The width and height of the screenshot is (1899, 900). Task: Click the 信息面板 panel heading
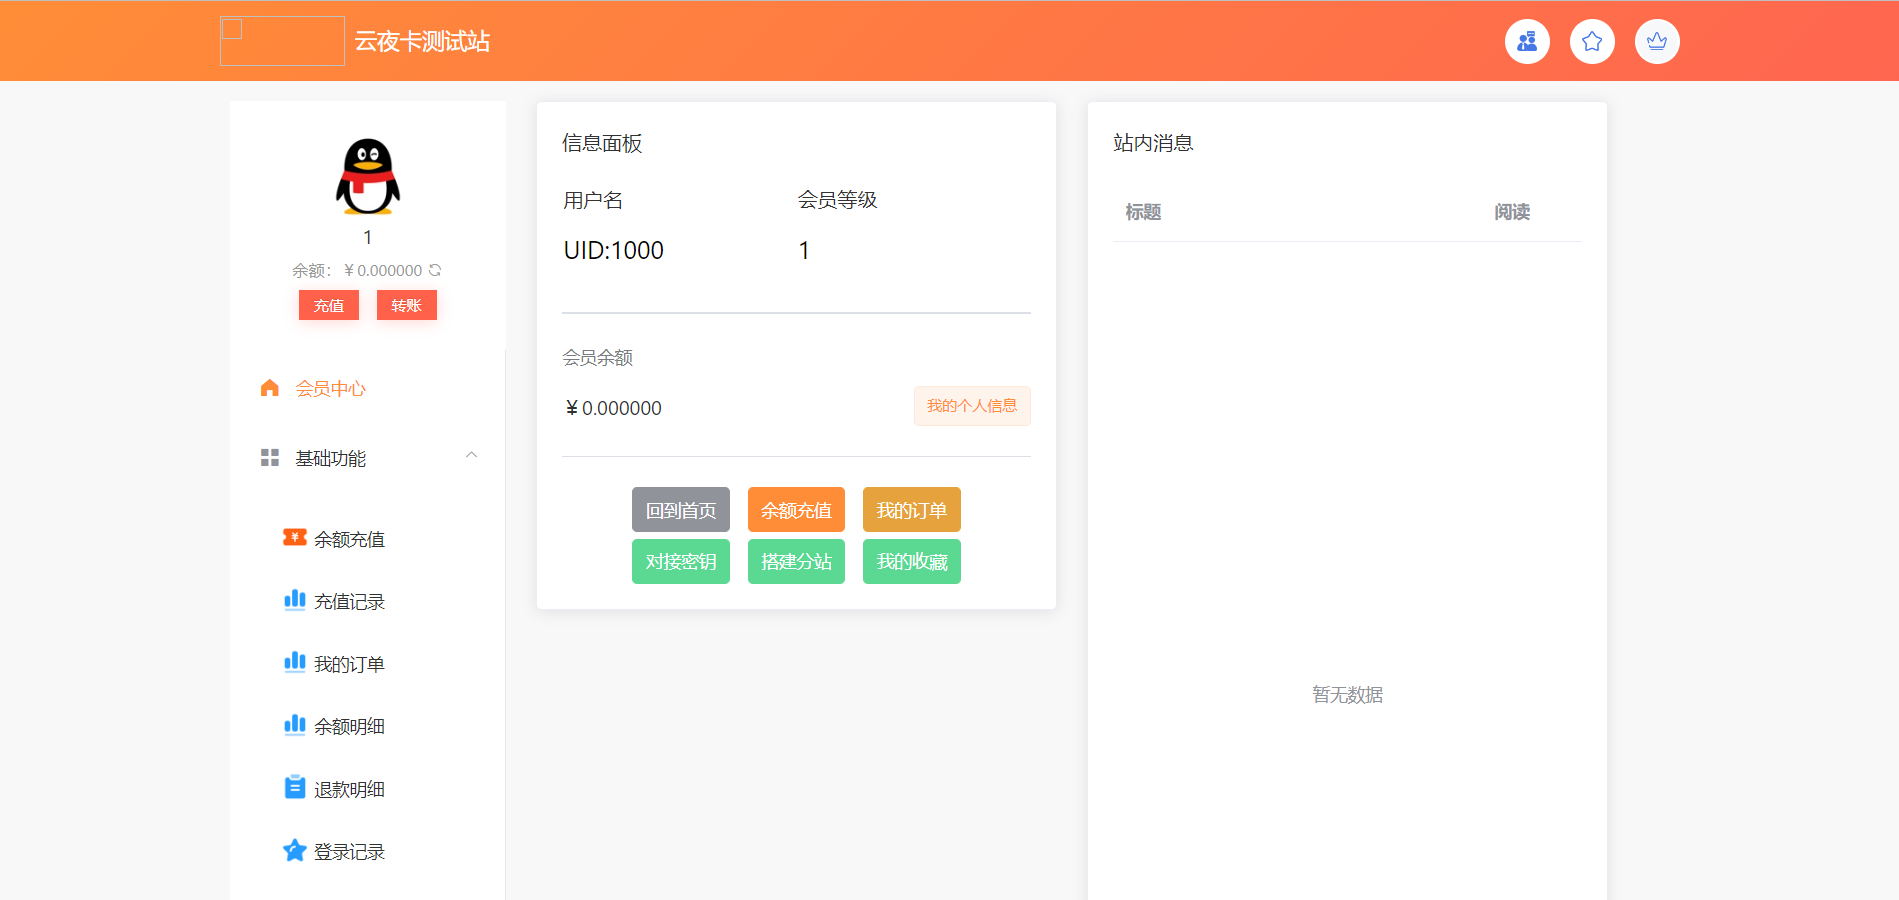click(602, 143)
